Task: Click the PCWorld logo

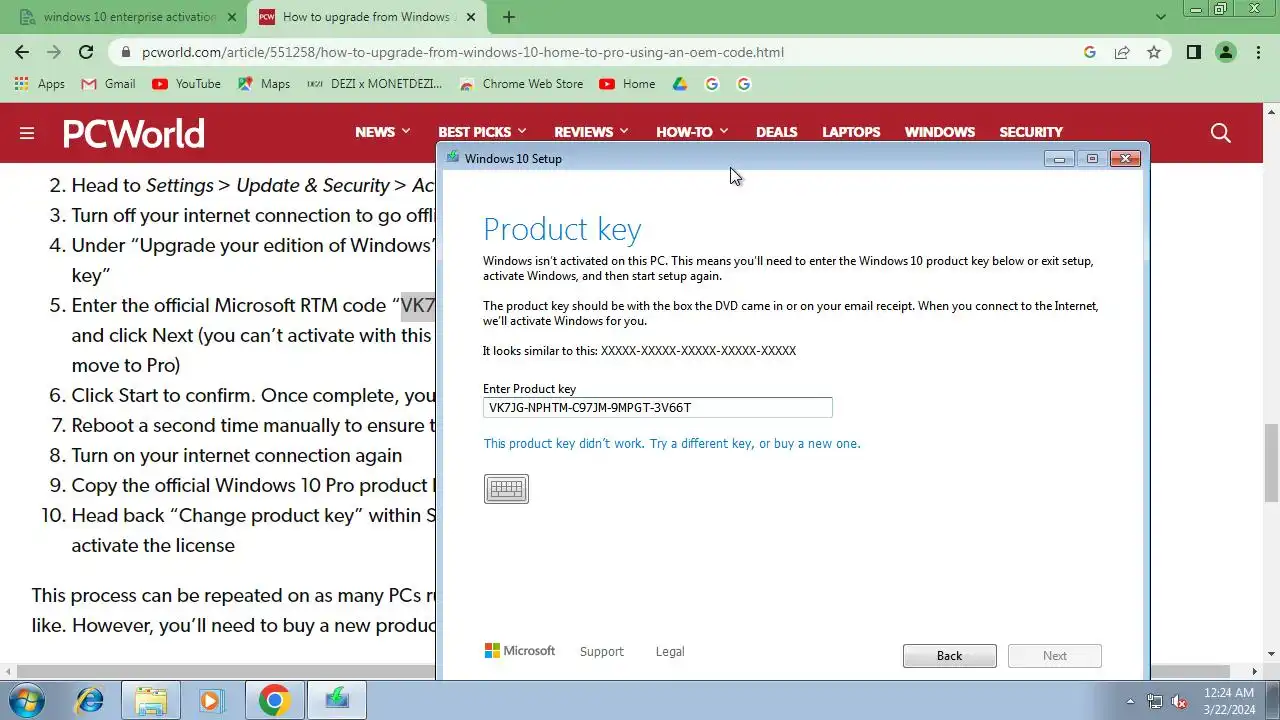Action: (x=134, y=133)
